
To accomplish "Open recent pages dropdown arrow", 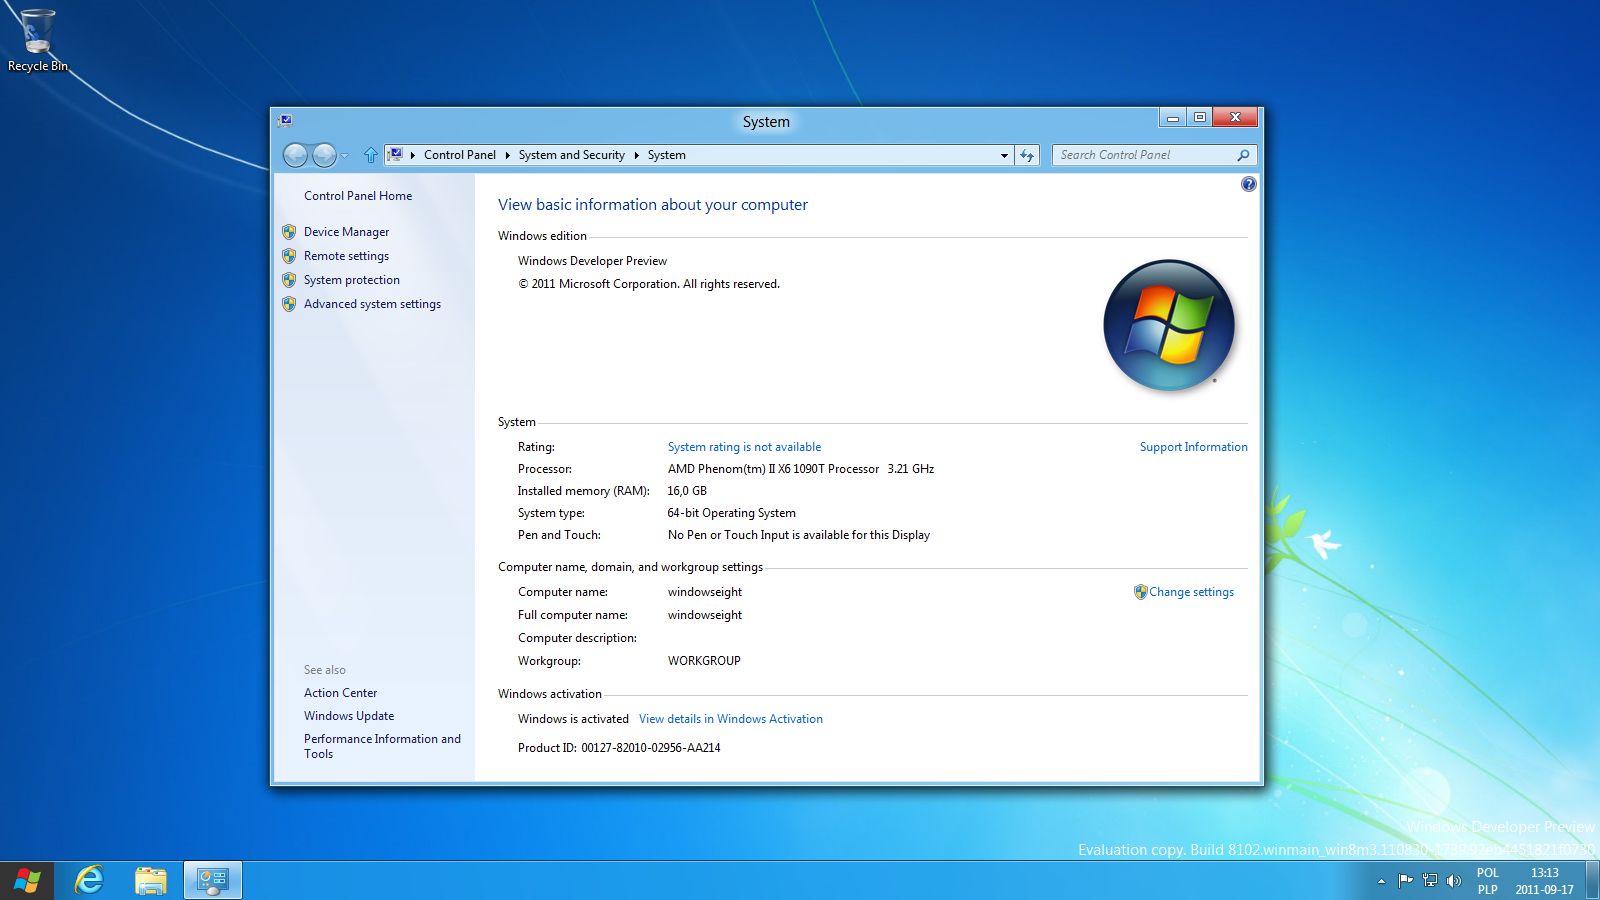I will (x=345, y=155).
